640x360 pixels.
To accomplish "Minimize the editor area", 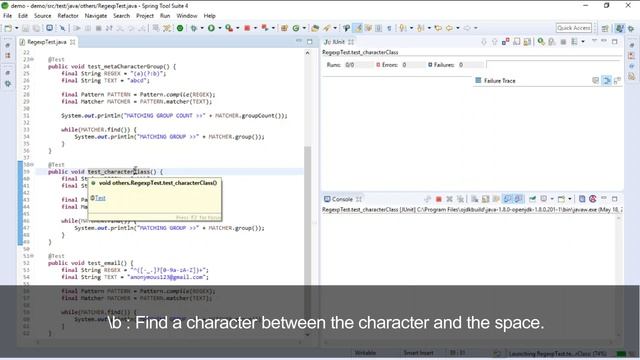I will click(x=299, y=41).
